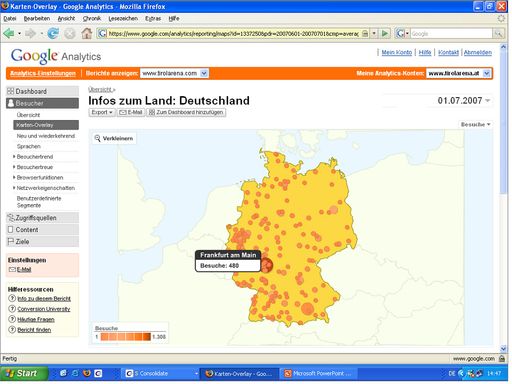Screen dimensions: 512x384
Task: Open Analytics-Einstellungen link
Action: click(43, 73)
